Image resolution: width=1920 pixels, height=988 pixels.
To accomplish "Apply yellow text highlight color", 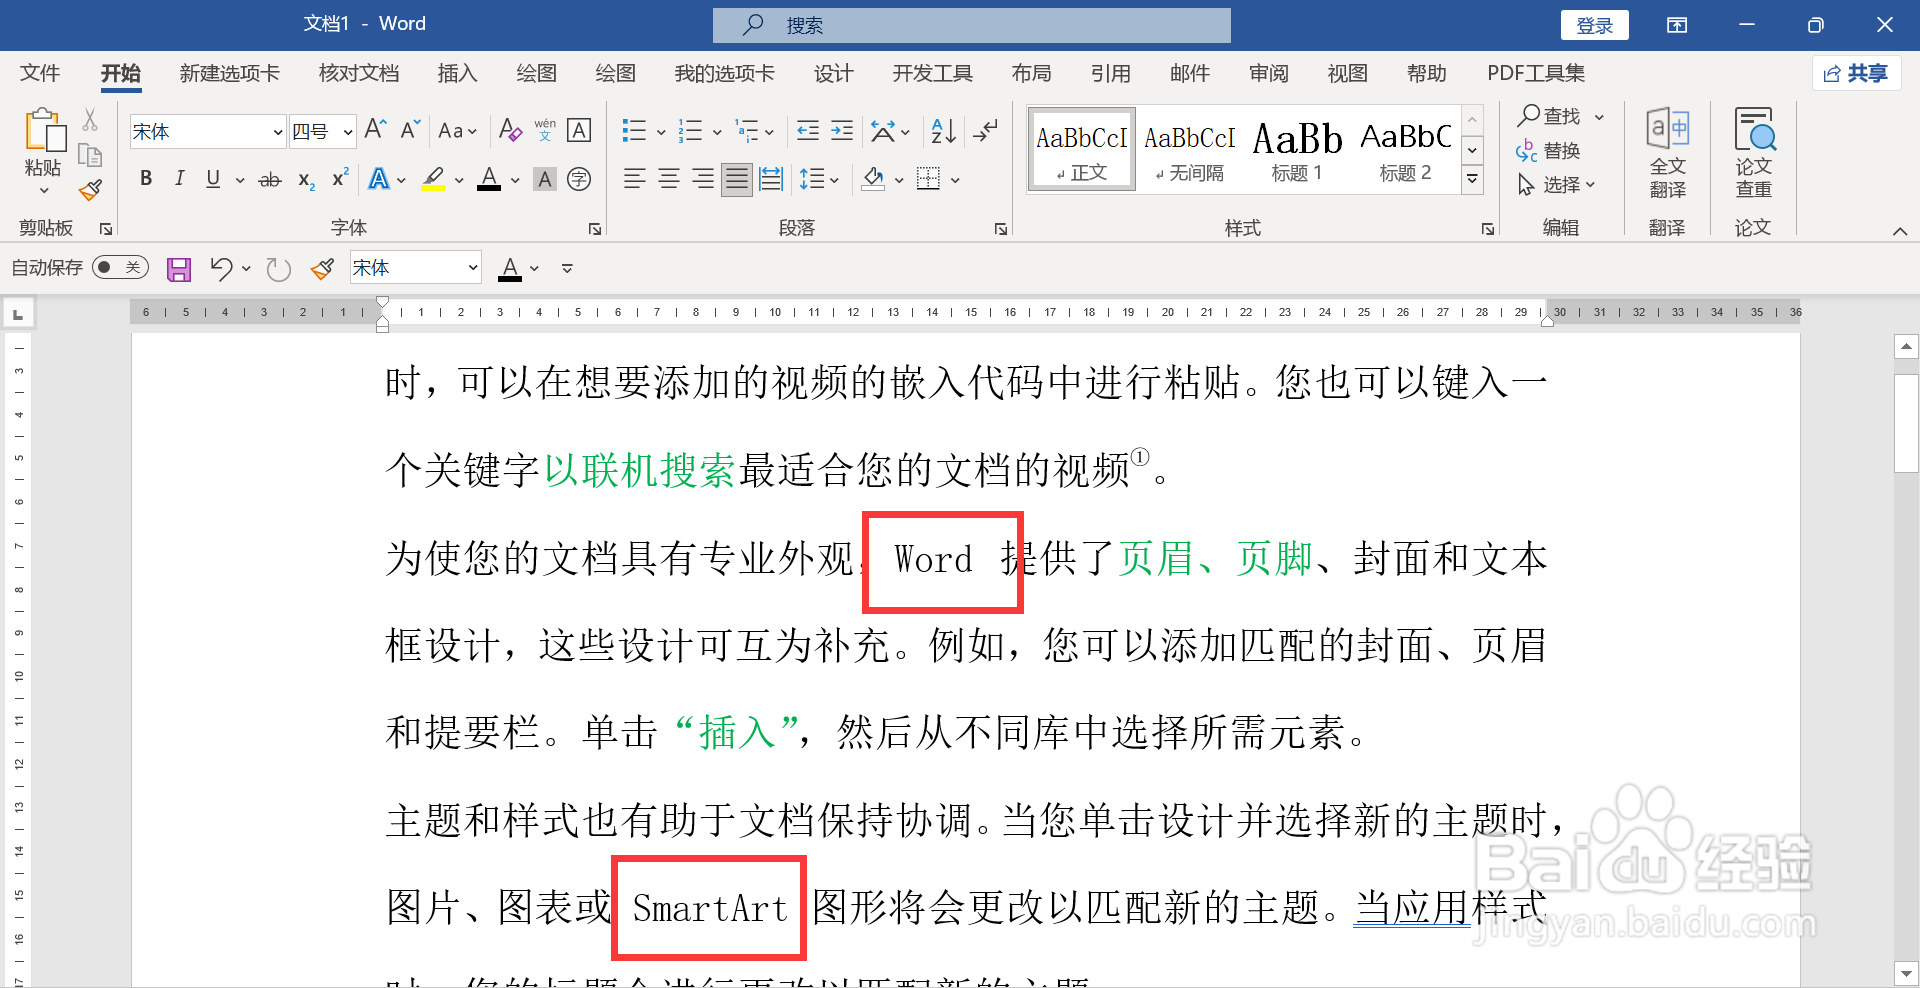I will 433,180.
